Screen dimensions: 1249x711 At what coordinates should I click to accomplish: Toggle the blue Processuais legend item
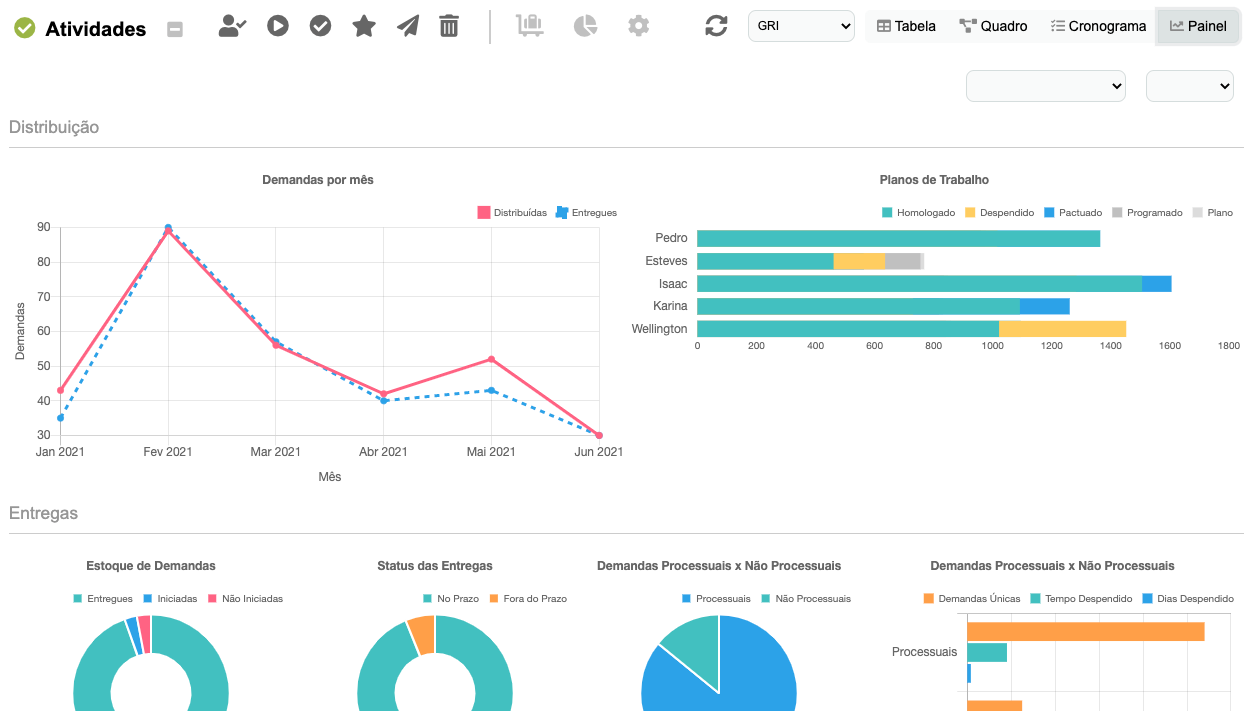(x=716, y=599)
